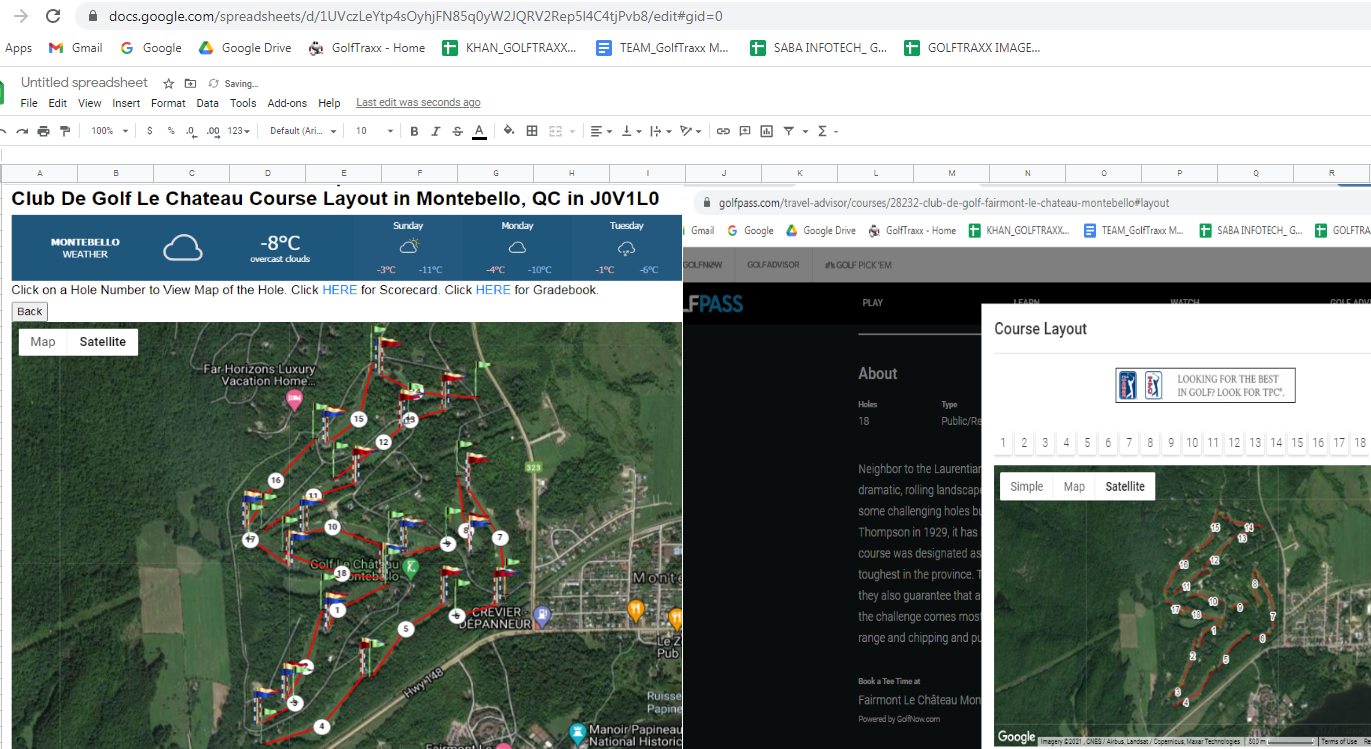Open the Edit menu
The width and height of the screenshot is (1371, 749).
point(58,103)
